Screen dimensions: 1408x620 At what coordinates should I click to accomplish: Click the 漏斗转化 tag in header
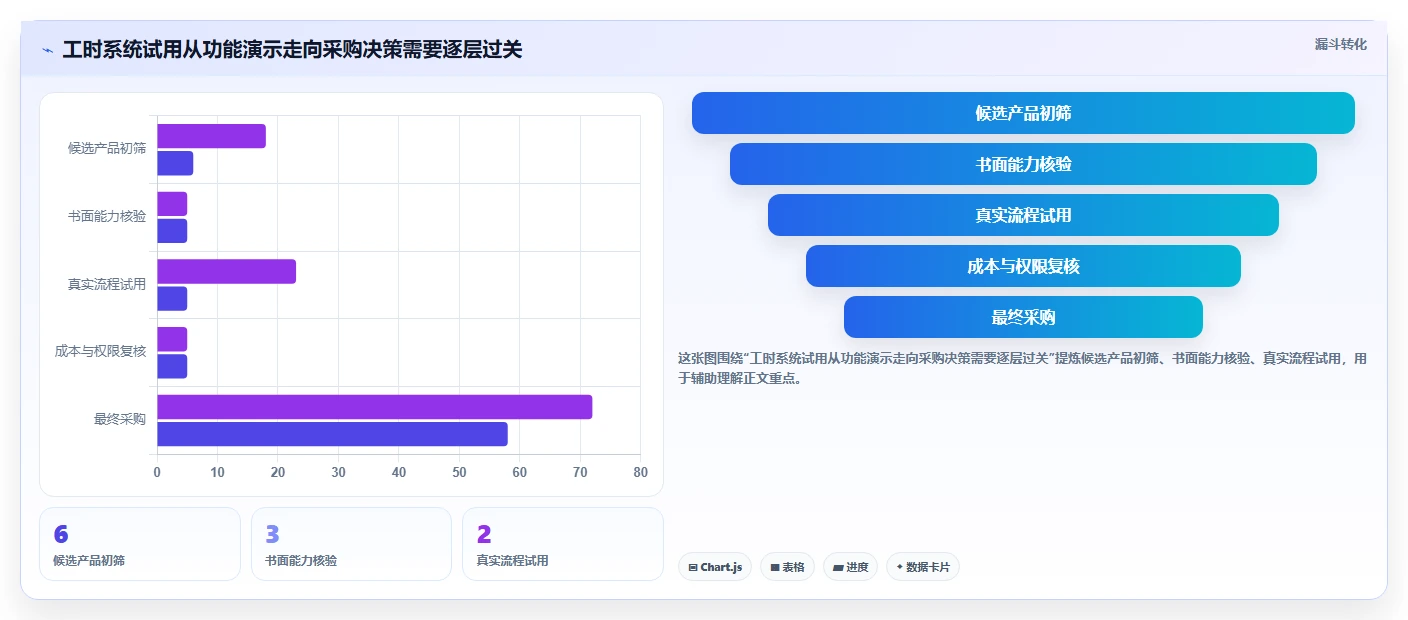click(x=1340, y=44)
